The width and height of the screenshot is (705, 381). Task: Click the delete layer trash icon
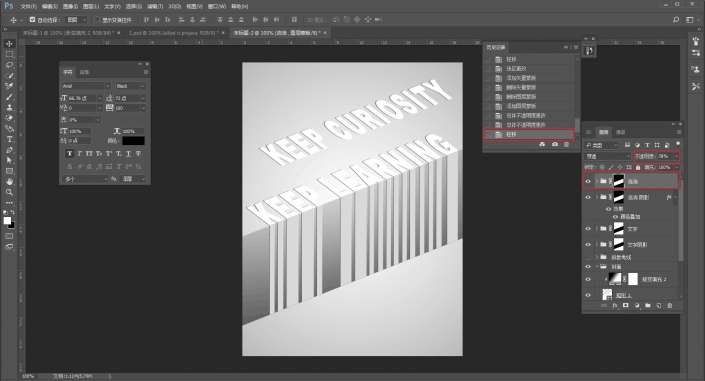point(669,305)
